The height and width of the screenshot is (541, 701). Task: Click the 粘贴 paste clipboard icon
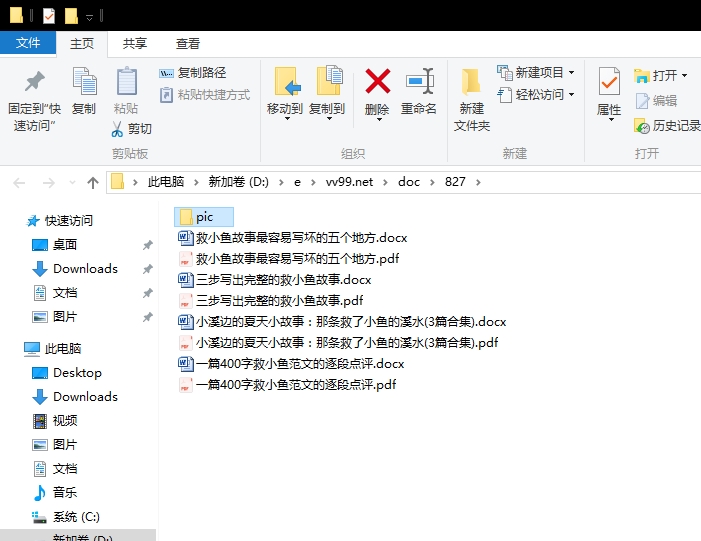pyautogui.click(x=126, y=81)
